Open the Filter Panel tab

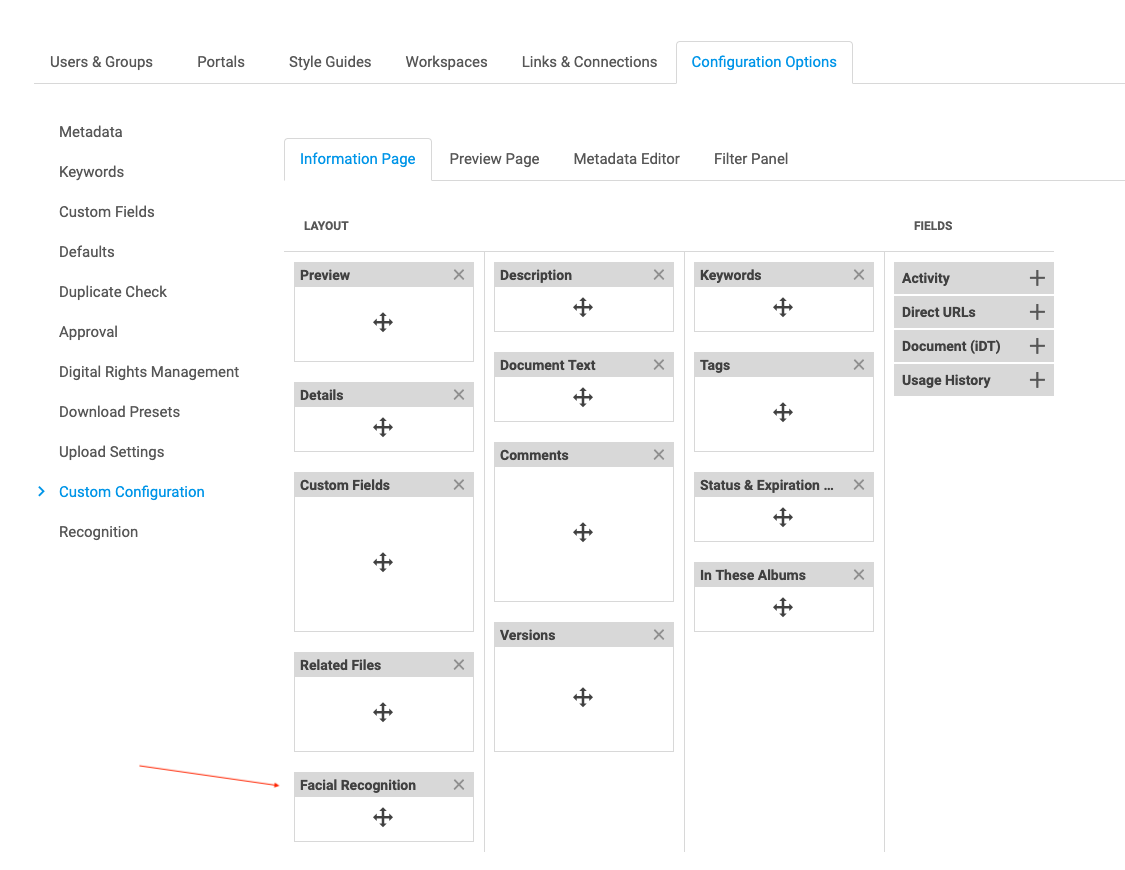(751, 159)
